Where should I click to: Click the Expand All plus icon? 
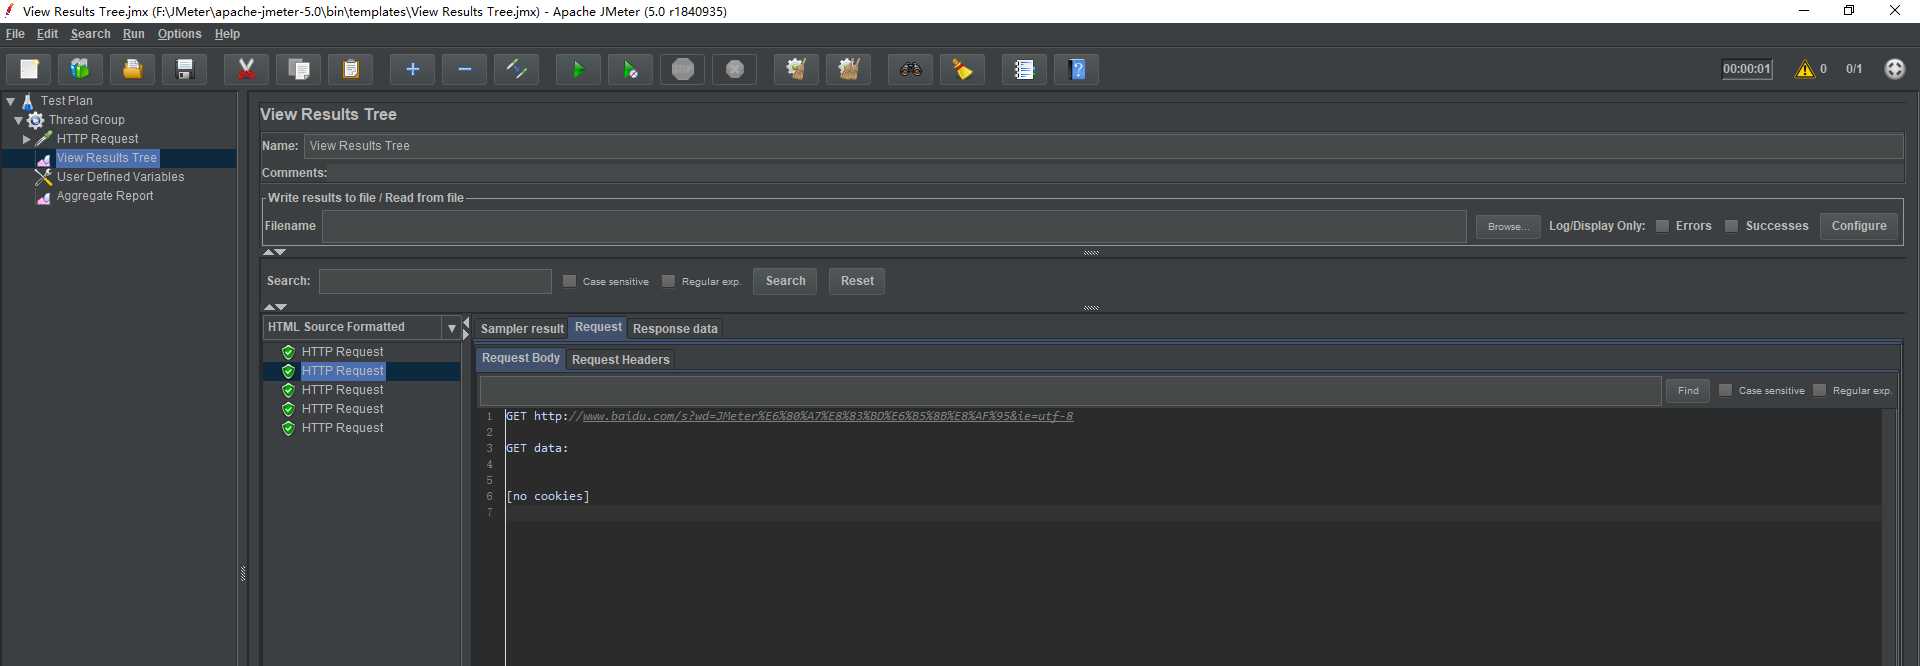[412, 69]
